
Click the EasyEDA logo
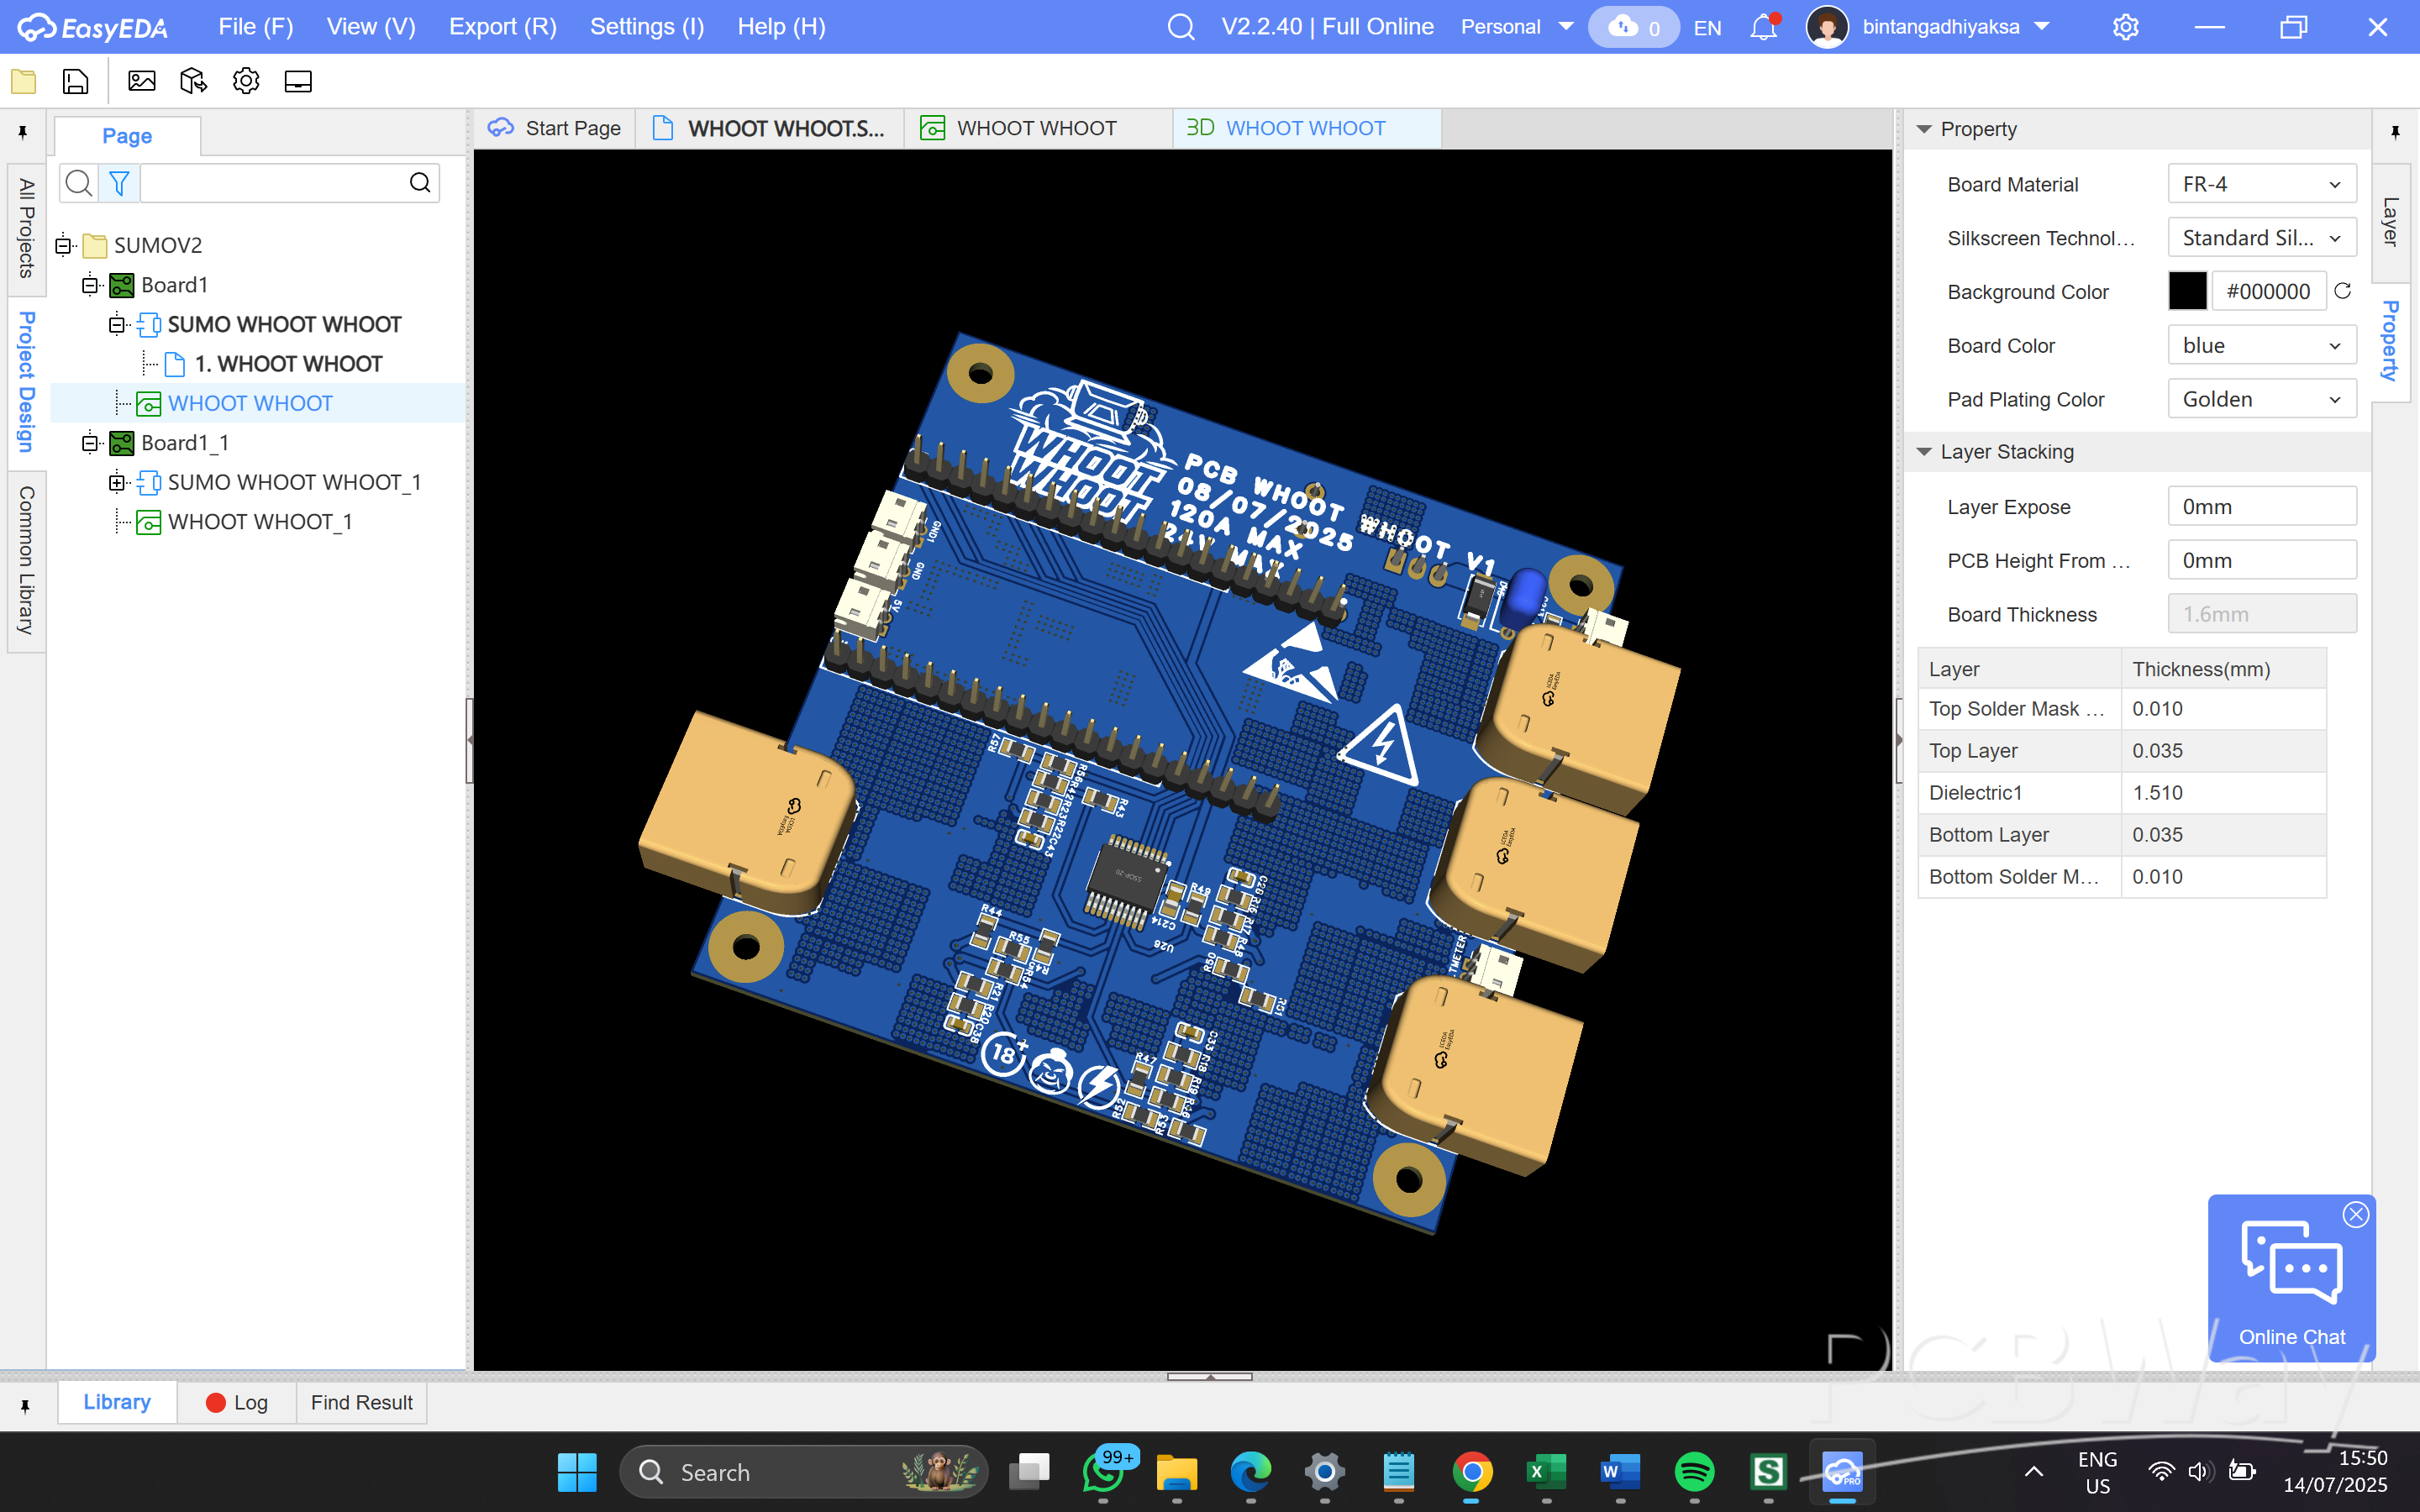93,27
